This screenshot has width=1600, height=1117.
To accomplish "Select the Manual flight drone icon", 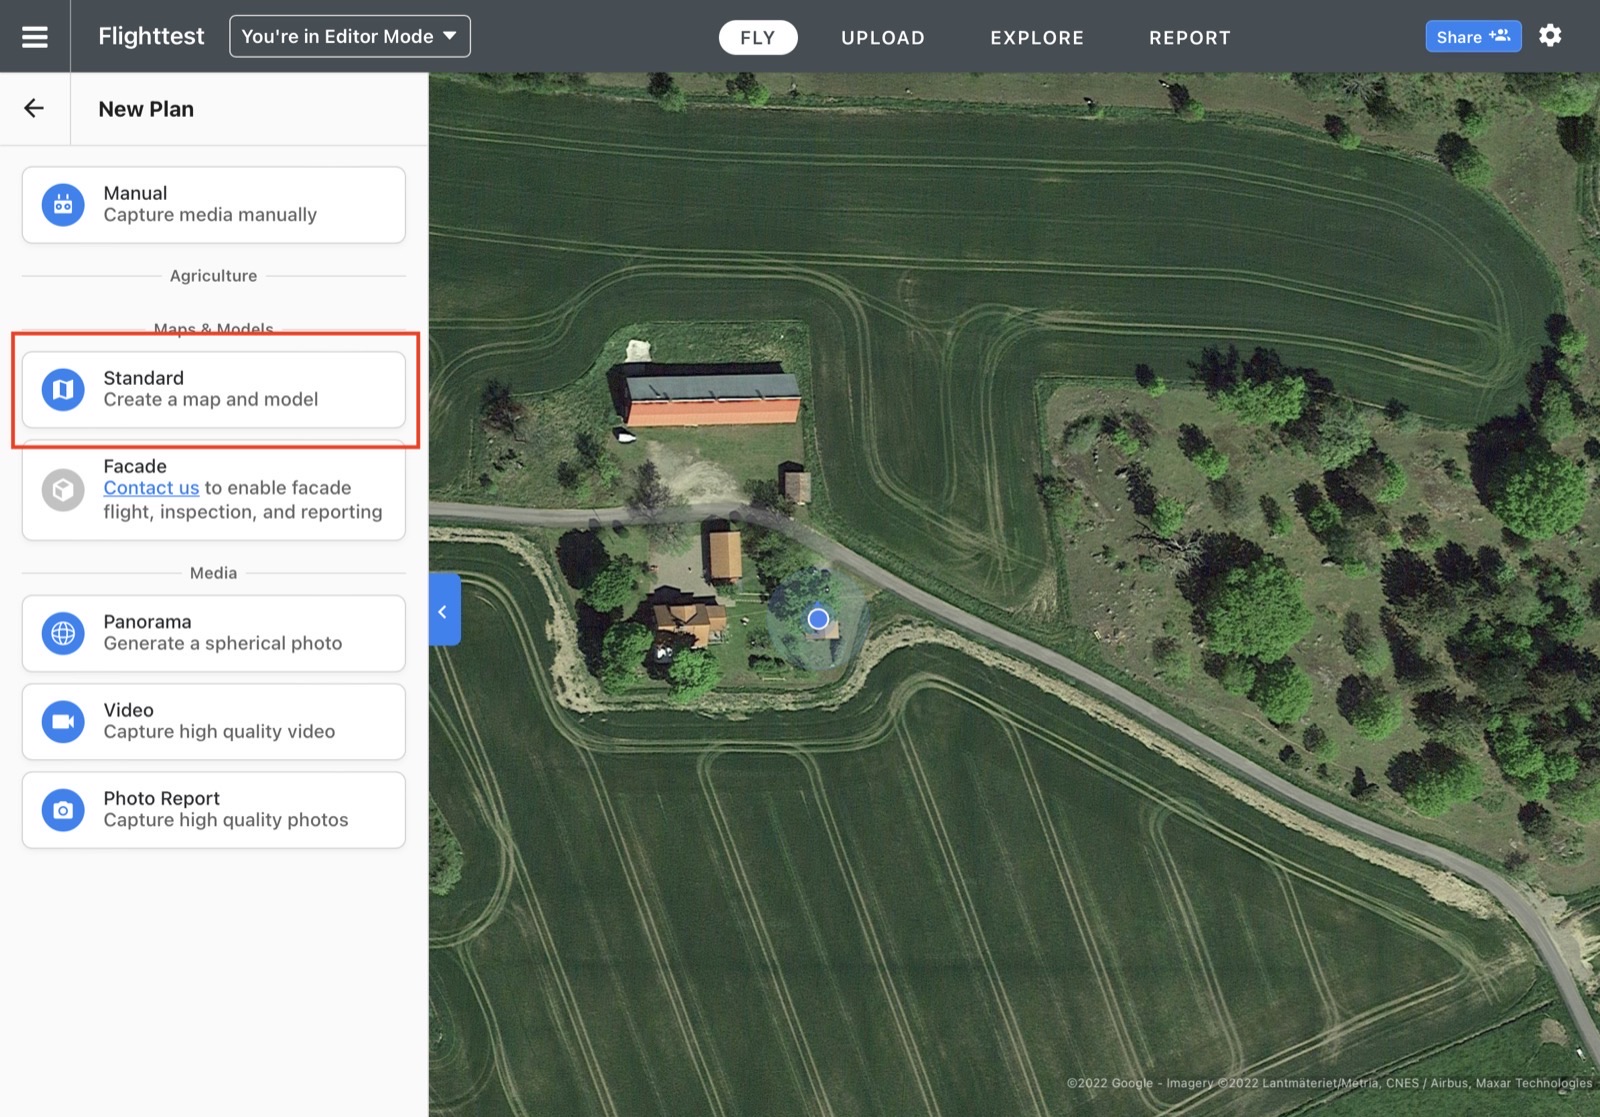I will click(x=63, y=205).
